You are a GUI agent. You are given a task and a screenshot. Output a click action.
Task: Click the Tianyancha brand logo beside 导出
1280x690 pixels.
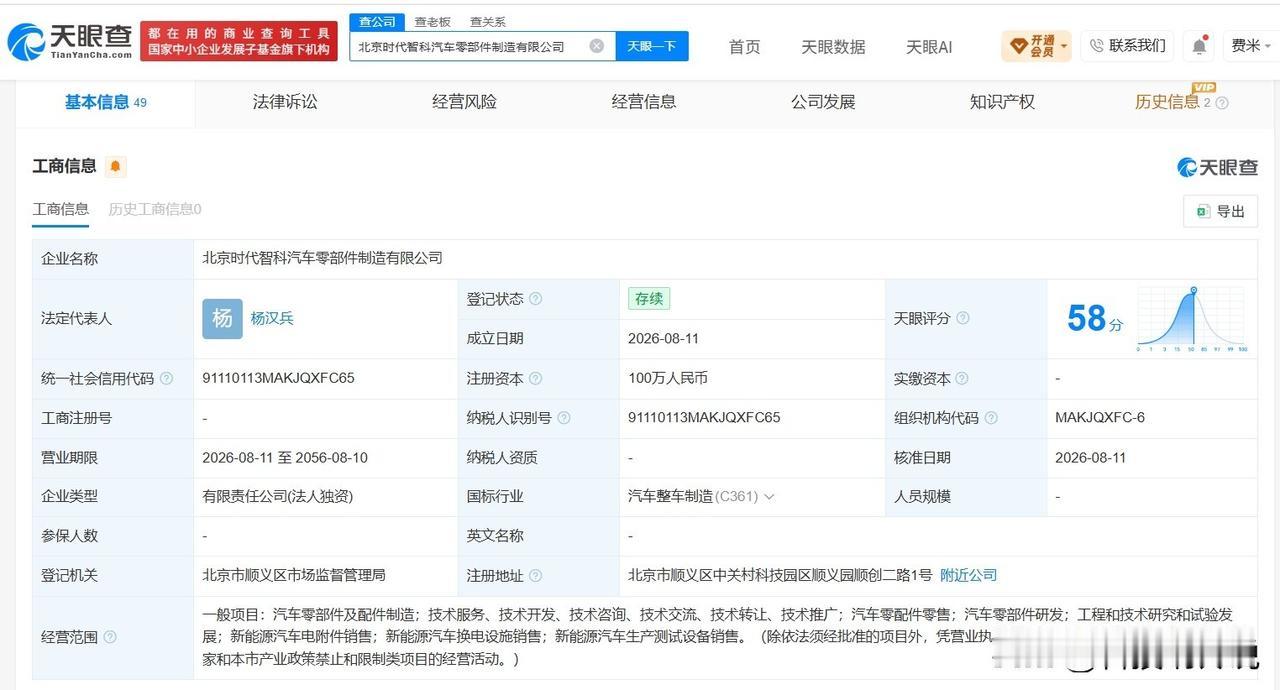[1217, 167]
